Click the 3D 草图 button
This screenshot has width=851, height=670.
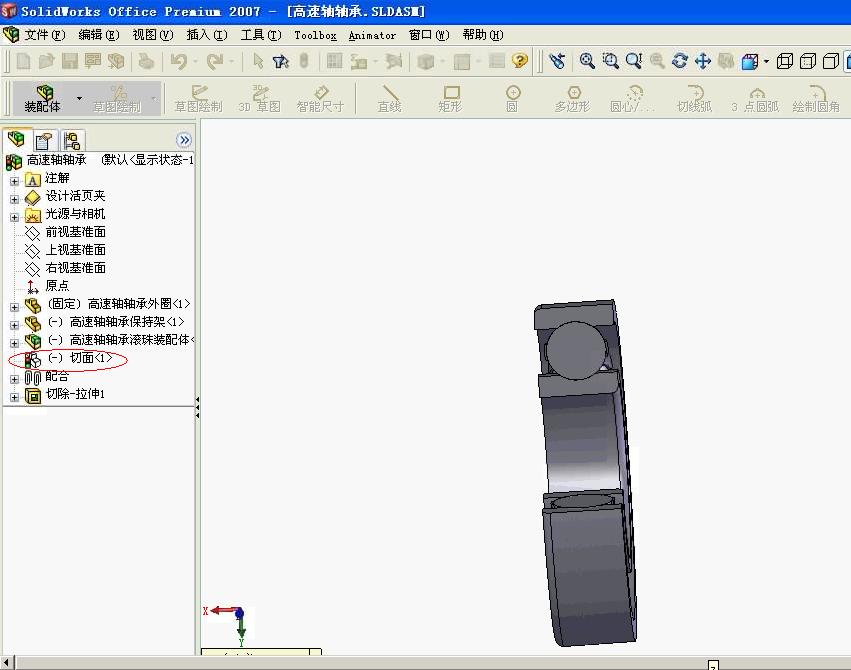(x=259, y=98)
